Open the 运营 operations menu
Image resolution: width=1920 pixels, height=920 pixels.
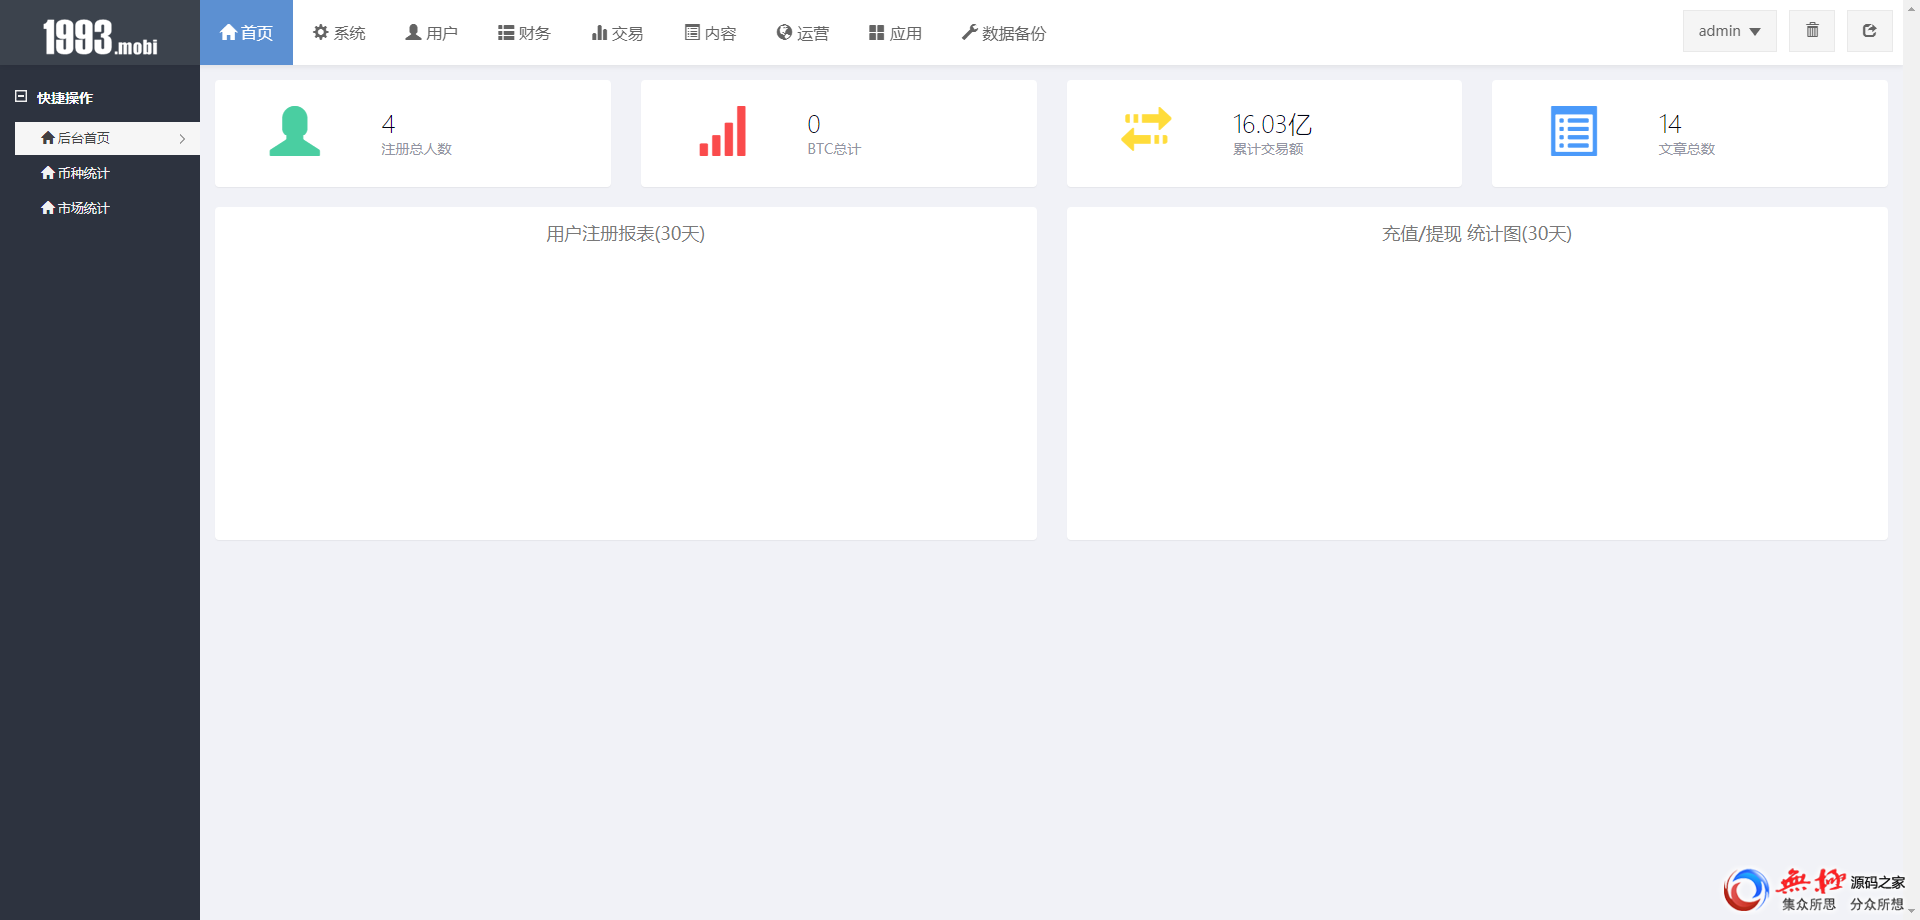(x=803, y=33)
